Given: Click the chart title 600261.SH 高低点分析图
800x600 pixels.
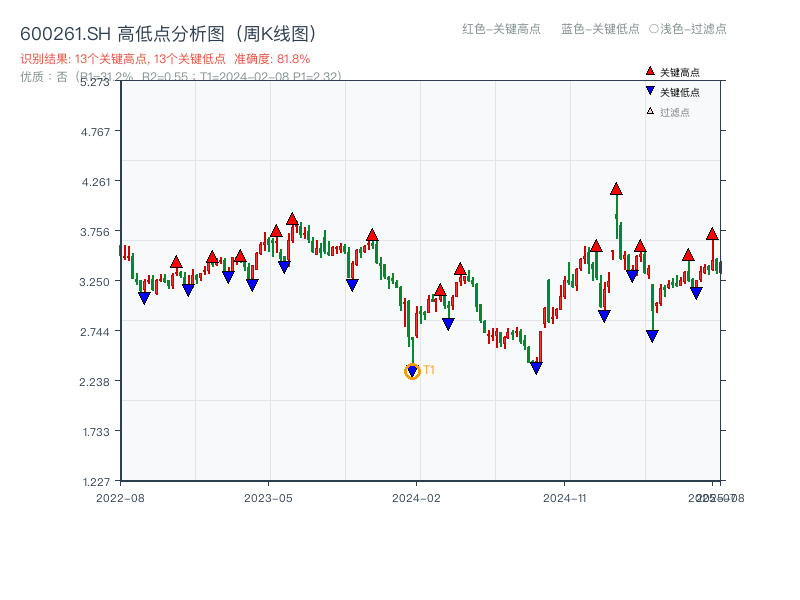Looking at the screenshot, I should tap(169, 34).
